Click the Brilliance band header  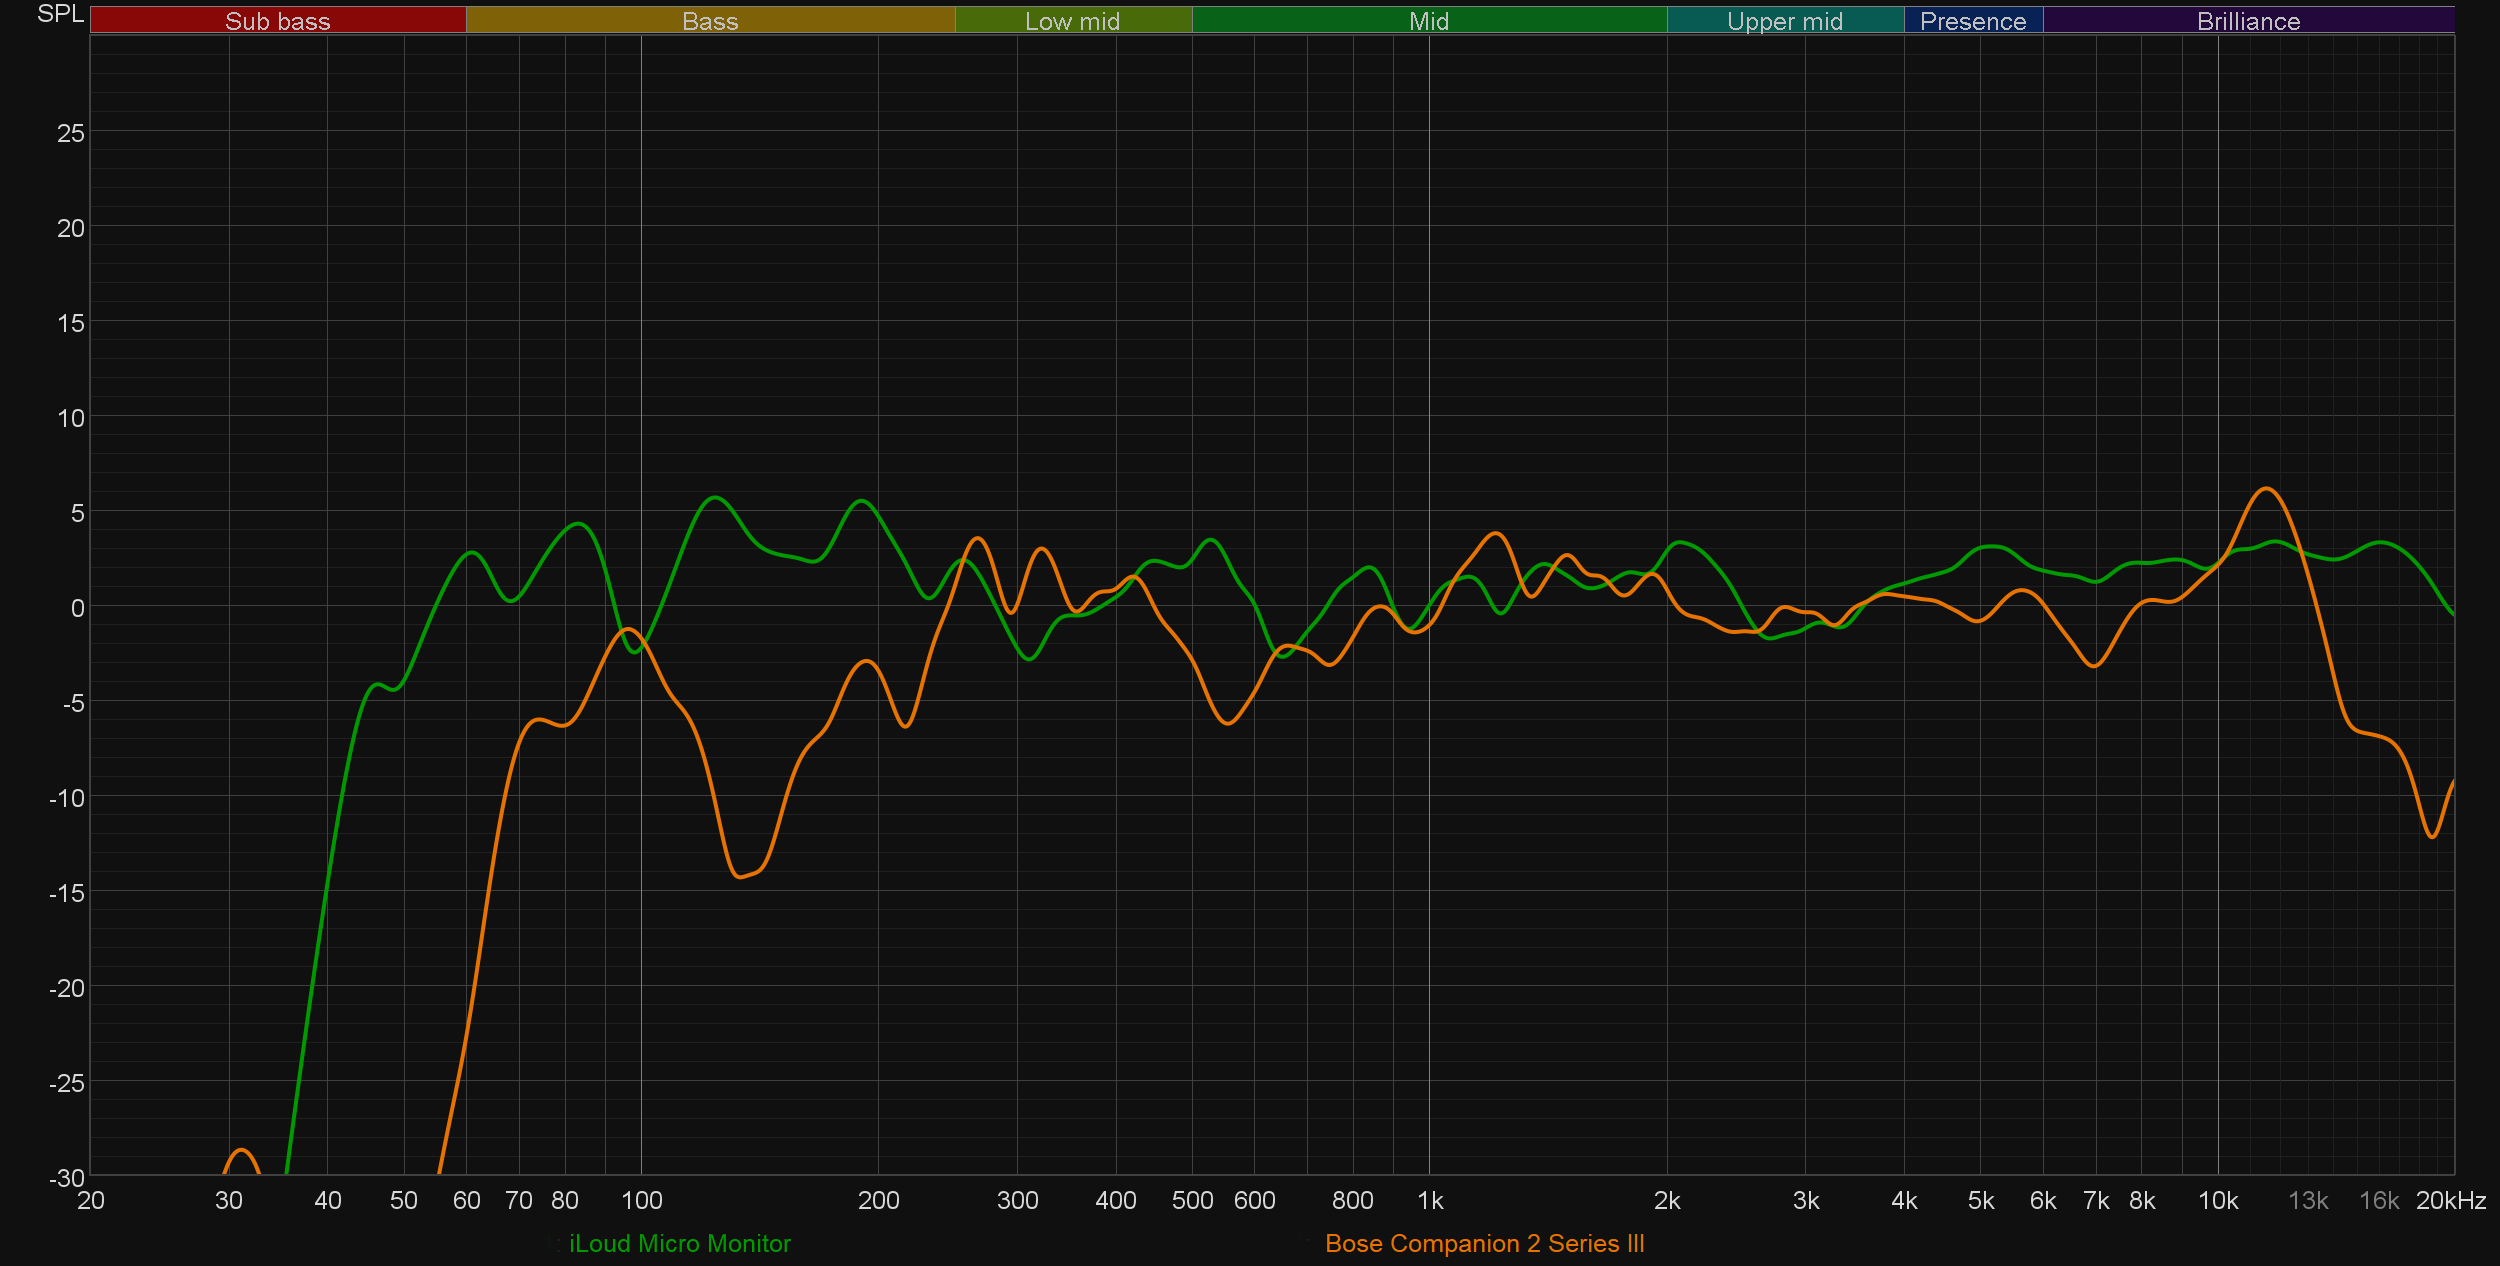pos(2248,21)
